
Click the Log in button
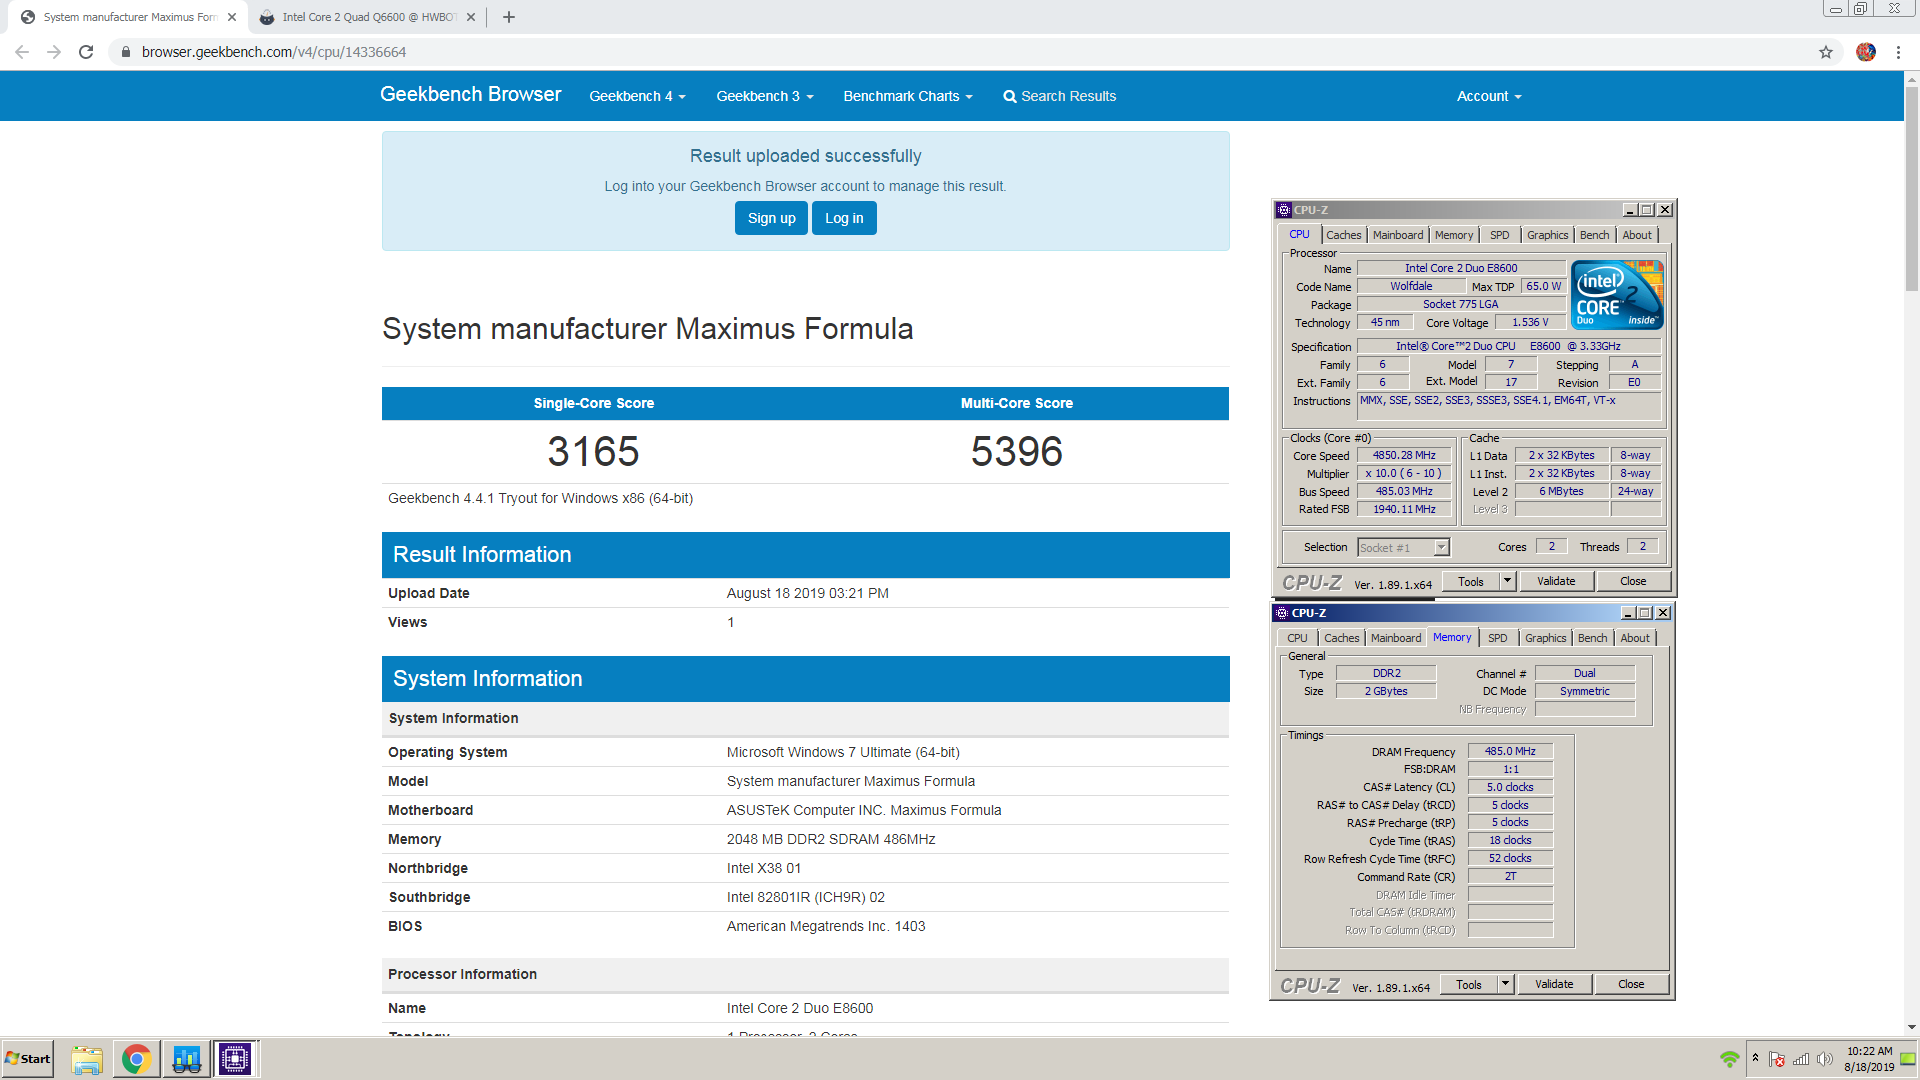point(844,218)
